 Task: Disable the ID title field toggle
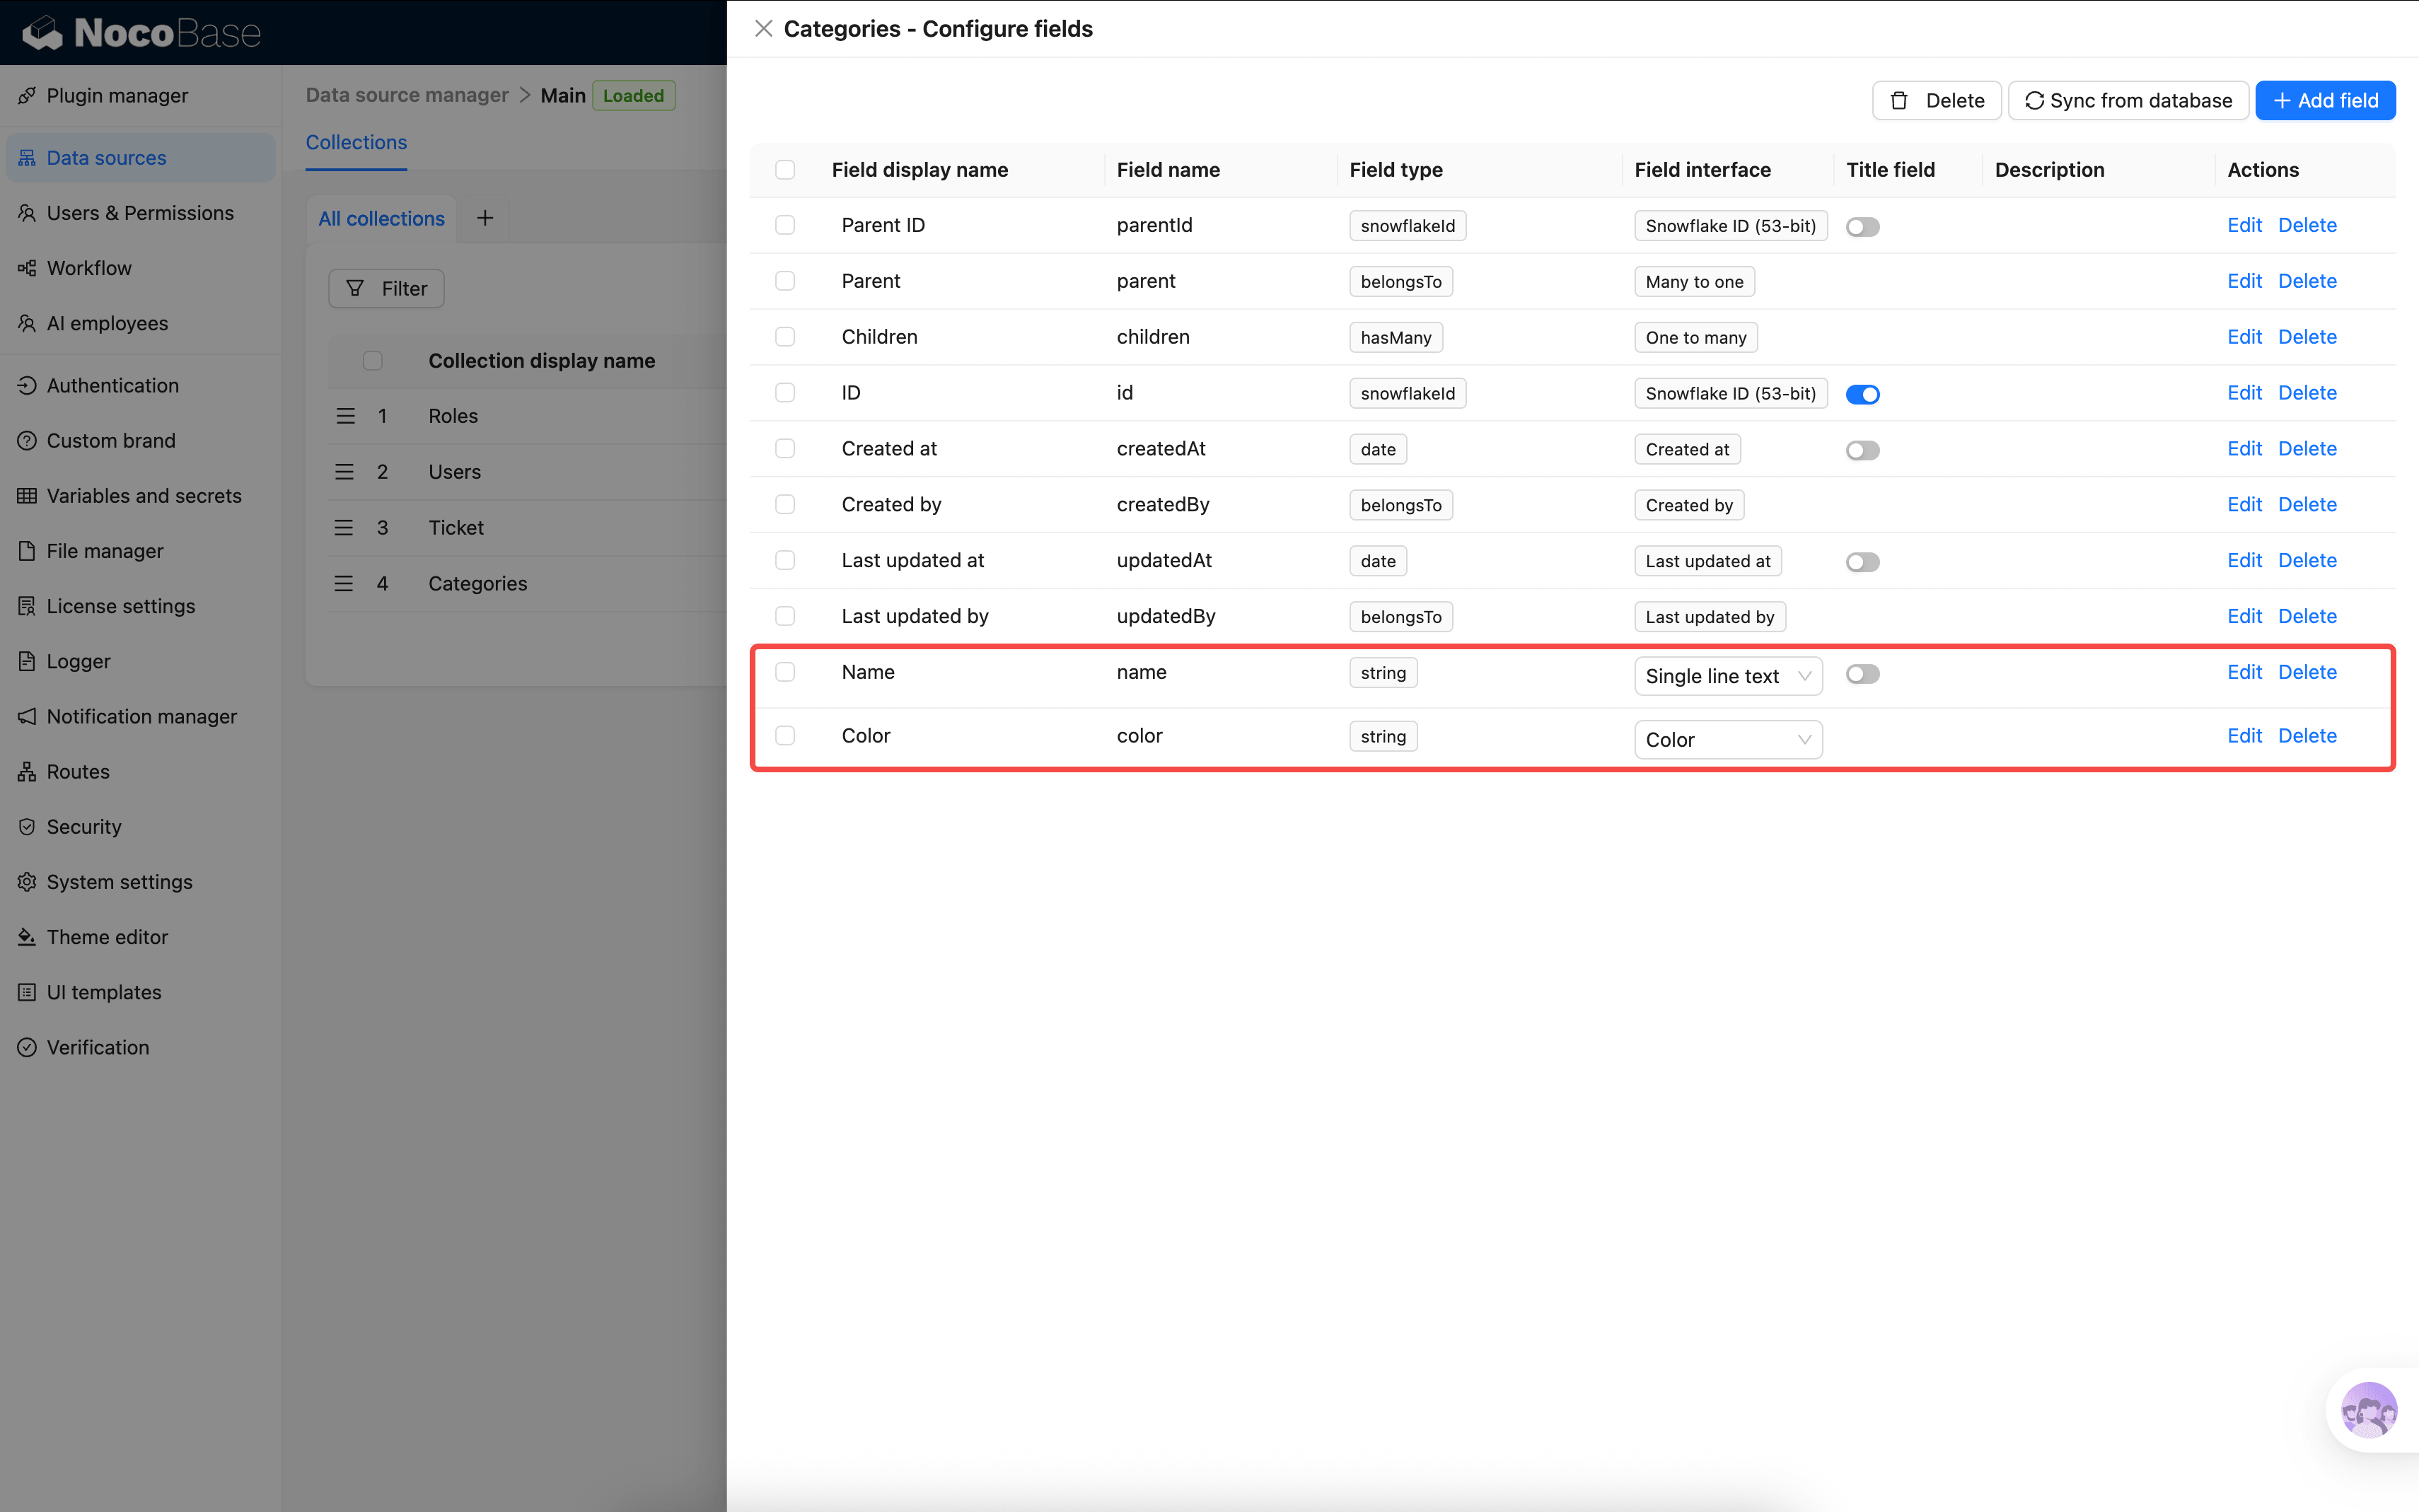(1862, 394)
